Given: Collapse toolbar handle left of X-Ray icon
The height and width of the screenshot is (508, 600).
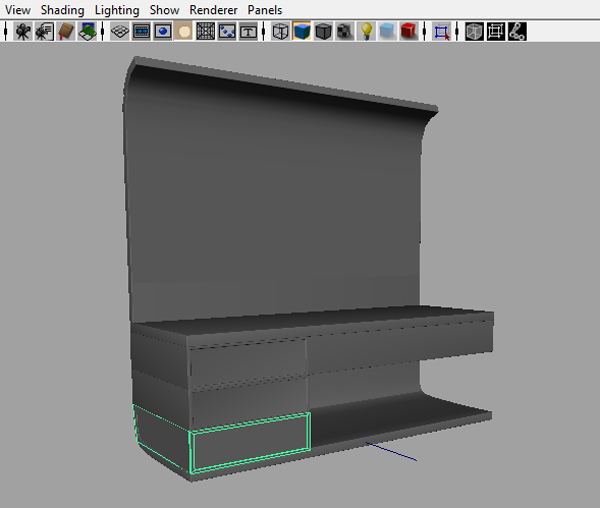Looking at the screenshot, I should click(457, 31).
